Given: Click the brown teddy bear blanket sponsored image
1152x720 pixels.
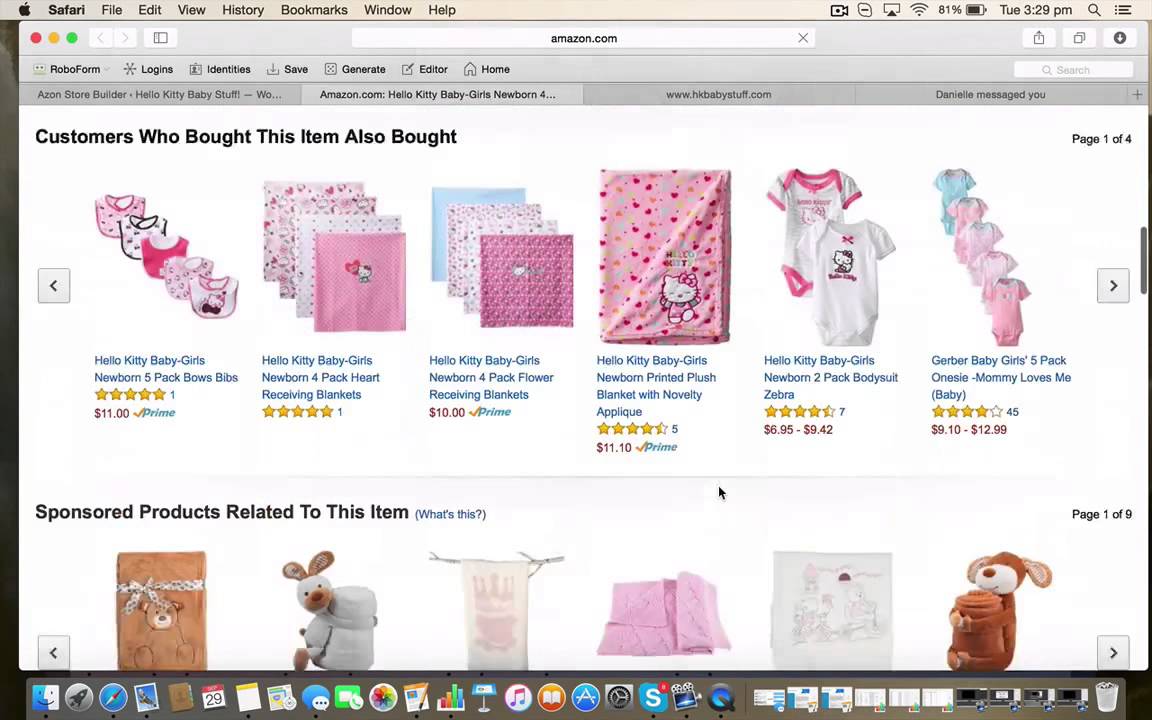Looking at the screenshot, I should point(162,610).
